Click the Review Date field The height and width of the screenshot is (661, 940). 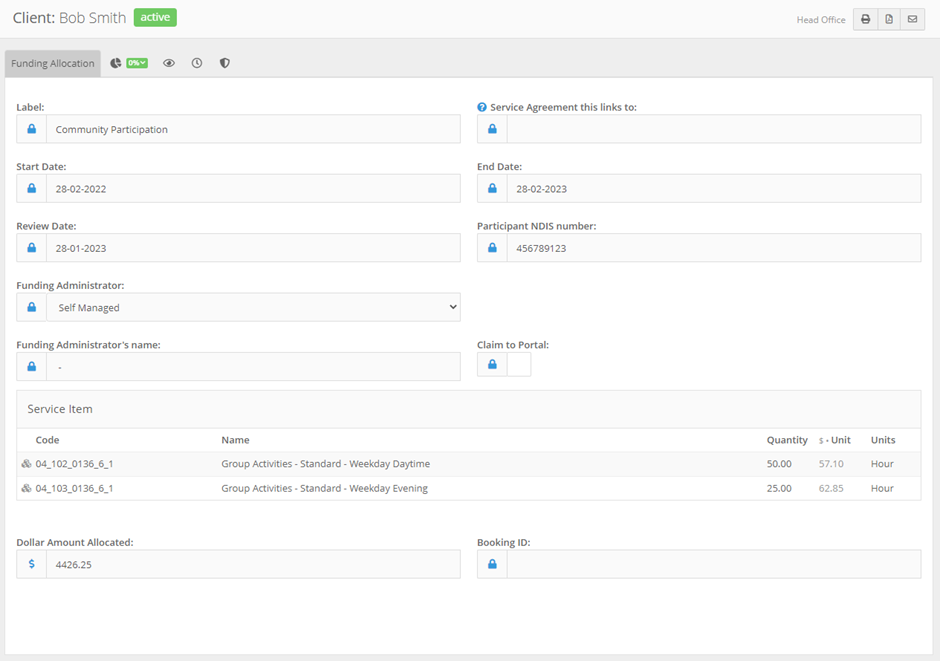click(x=254, y=248)
